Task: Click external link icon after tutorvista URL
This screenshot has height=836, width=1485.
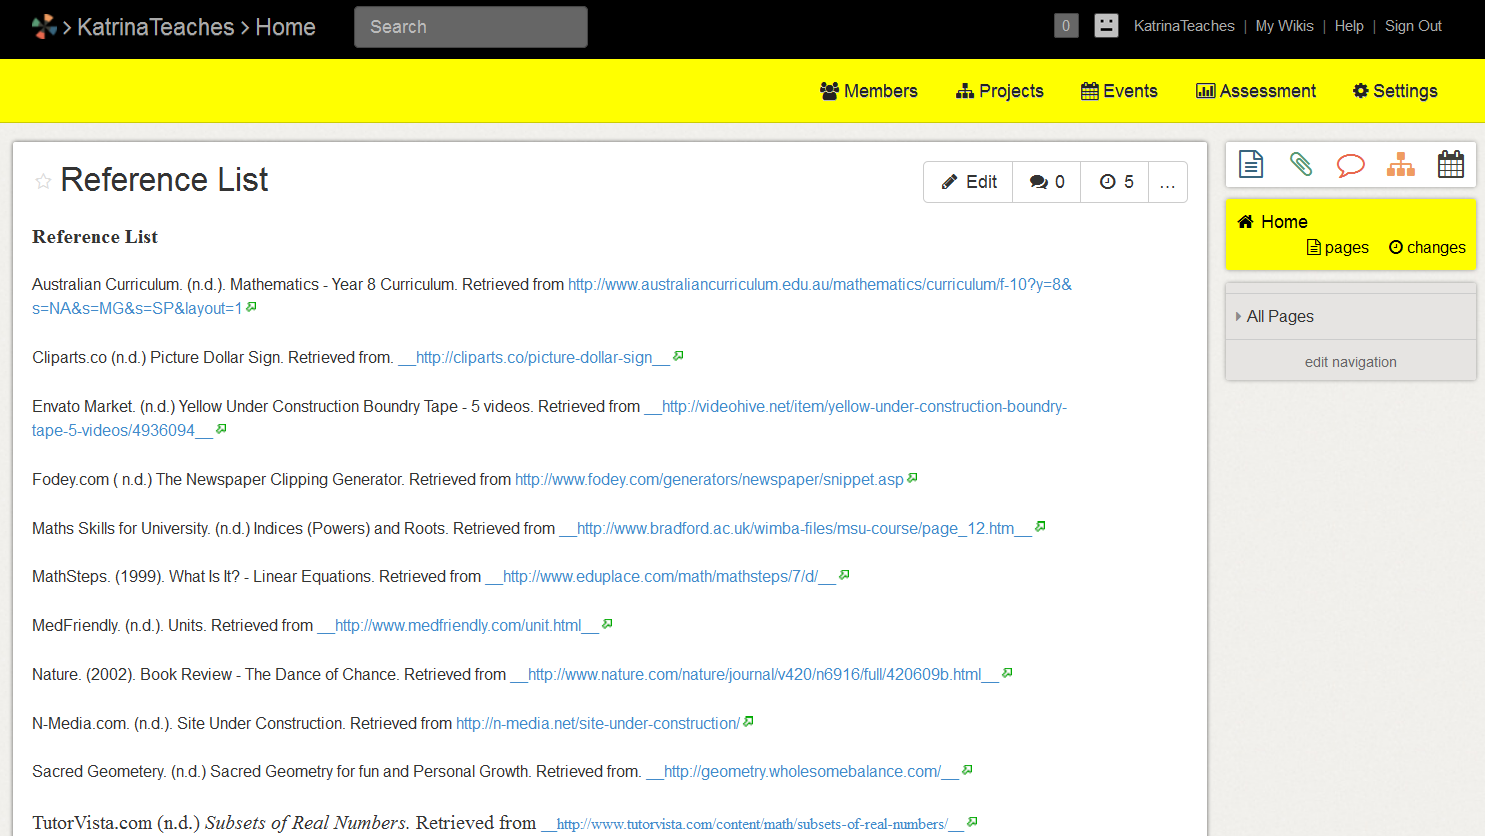Action: click(972, 822)
